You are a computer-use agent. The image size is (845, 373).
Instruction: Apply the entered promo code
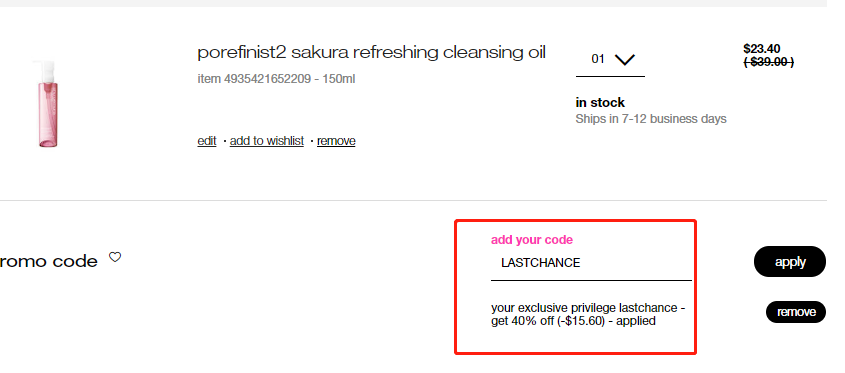coord(789,262)
